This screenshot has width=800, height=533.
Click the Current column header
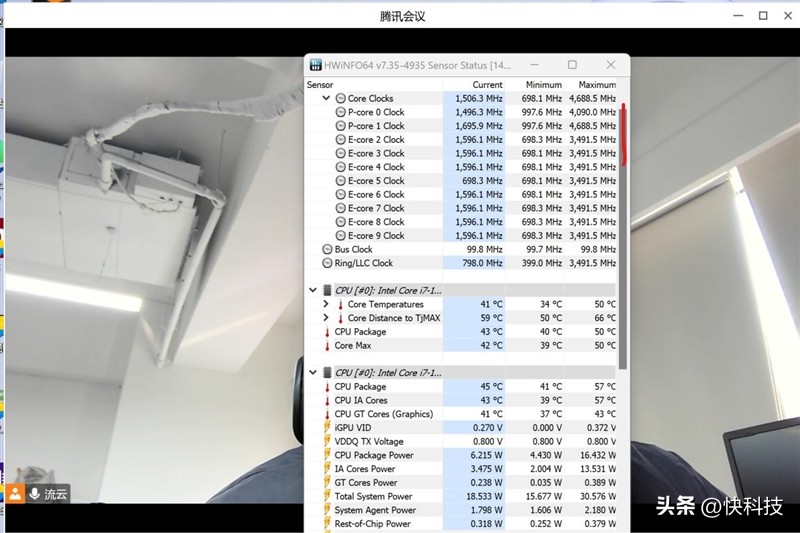(487, 85)
